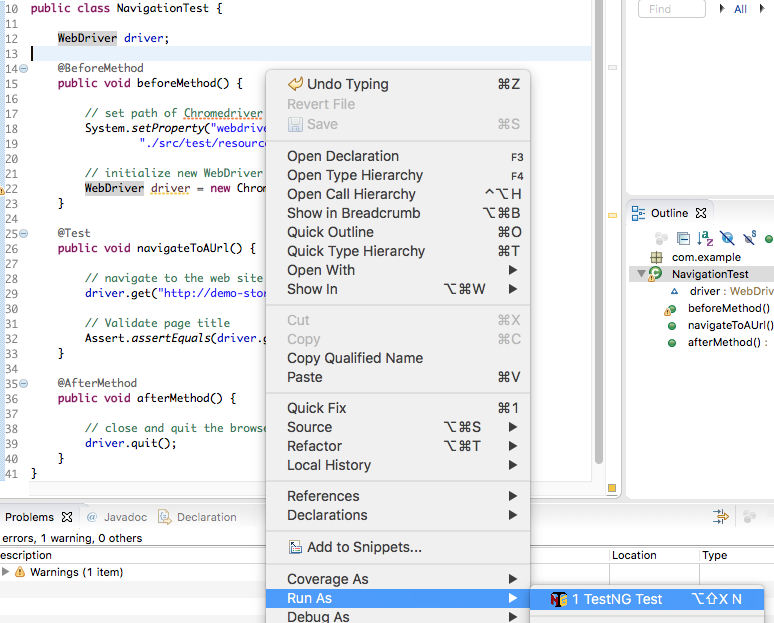Screen dimensions: 774x623
Task: Click the Collapse All icon in Outline
Action: tap(684, 238)
